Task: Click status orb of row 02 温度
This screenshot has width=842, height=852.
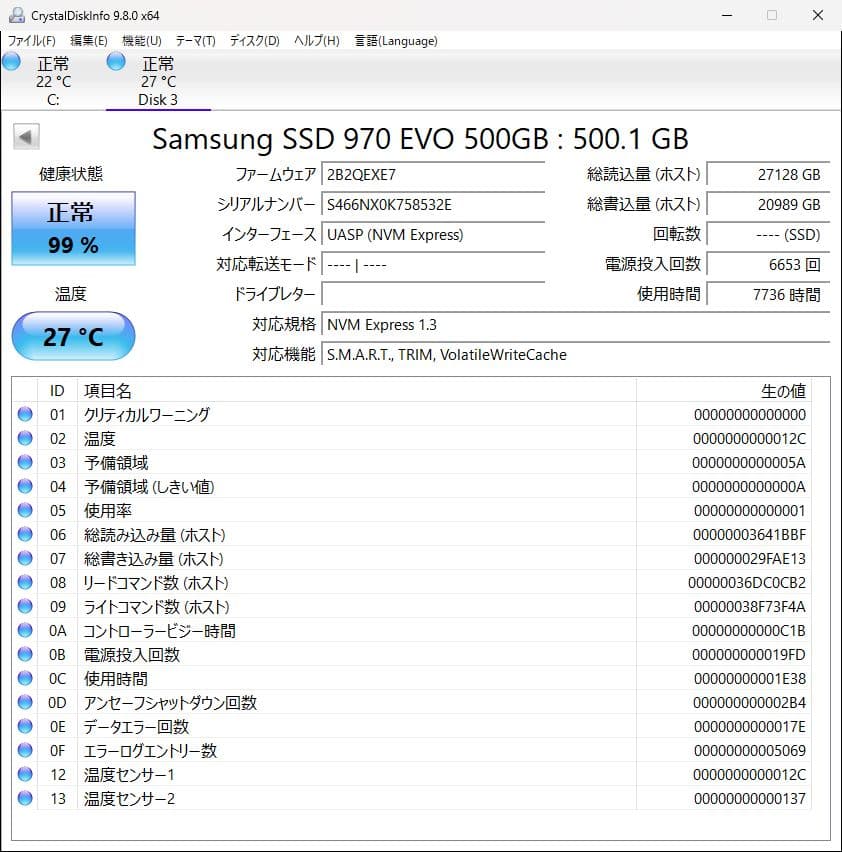Action: click(x=25, y=438)
